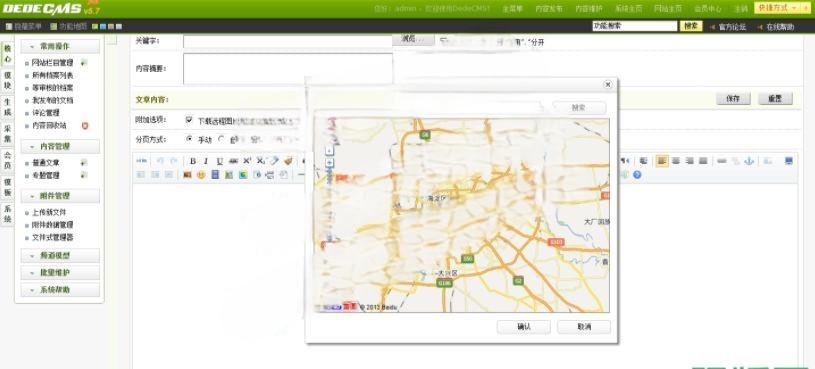Click the 确认 button in map dialog
Screen dimensions: 815x369
523,327
